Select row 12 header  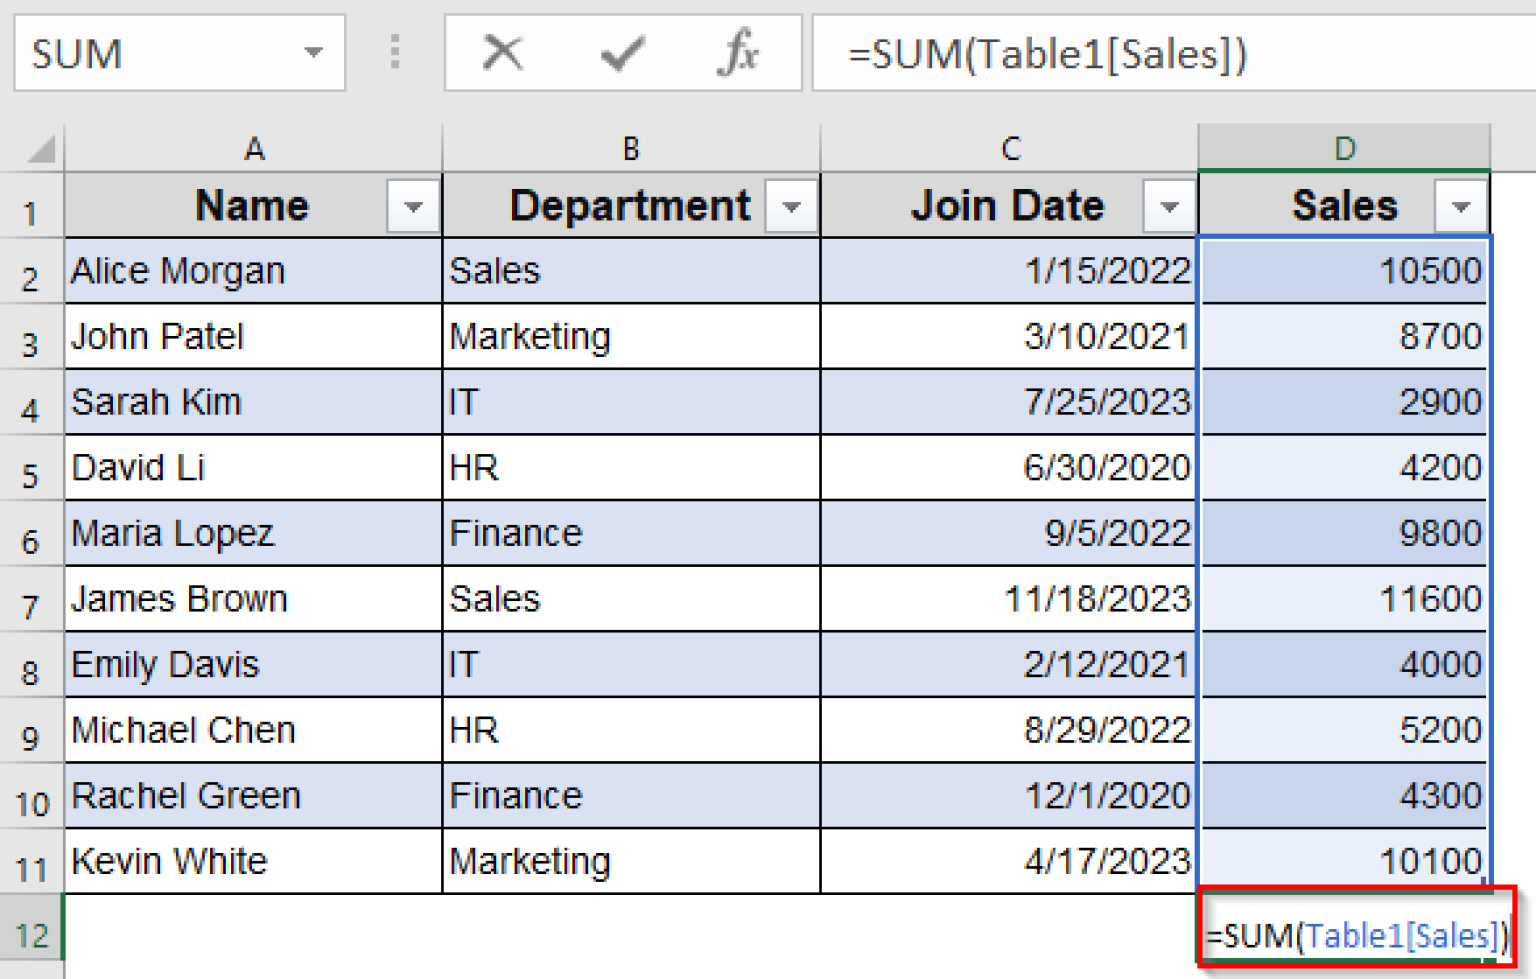[x=32, y=934]
